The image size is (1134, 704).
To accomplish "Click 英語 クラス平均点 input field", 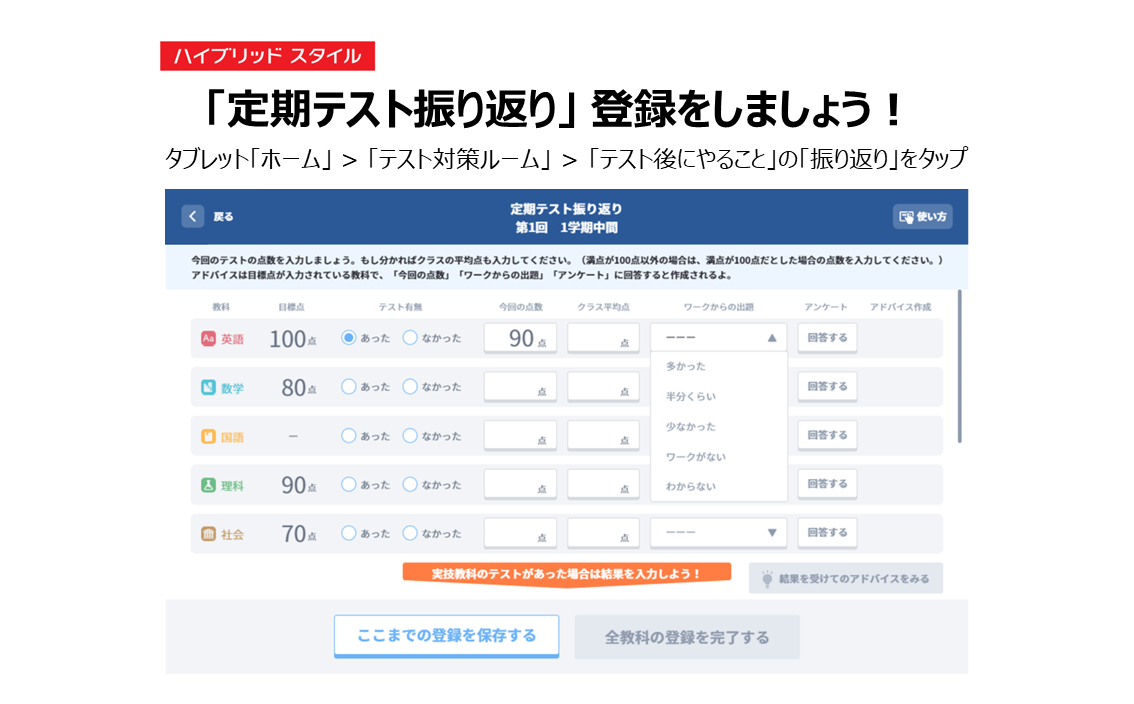I will (x=604, y=339).
